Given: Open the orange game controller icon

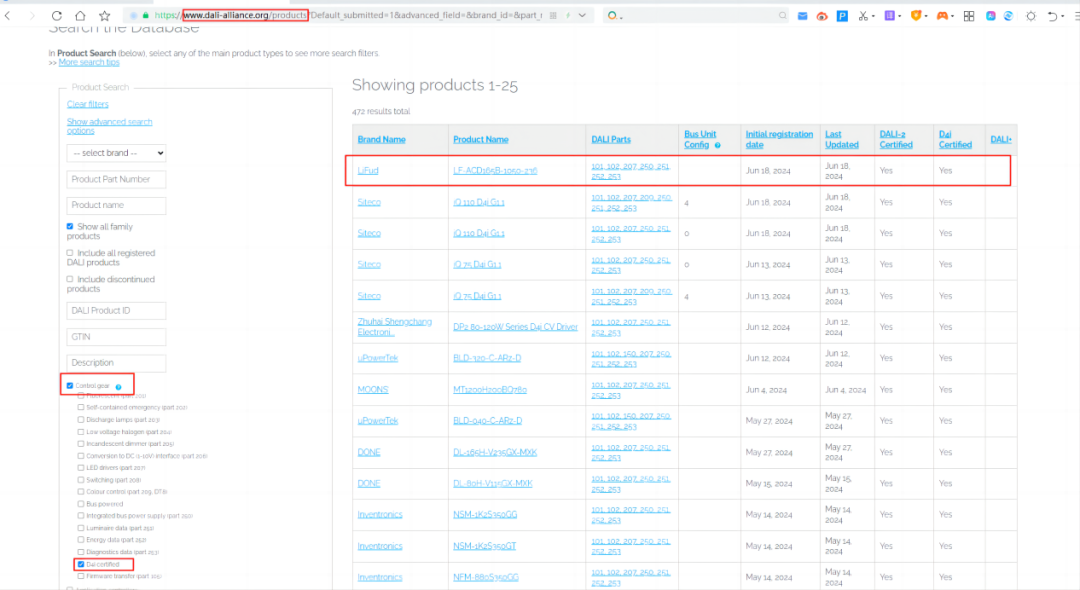Looking at the screenshot, I should point(942,16).
